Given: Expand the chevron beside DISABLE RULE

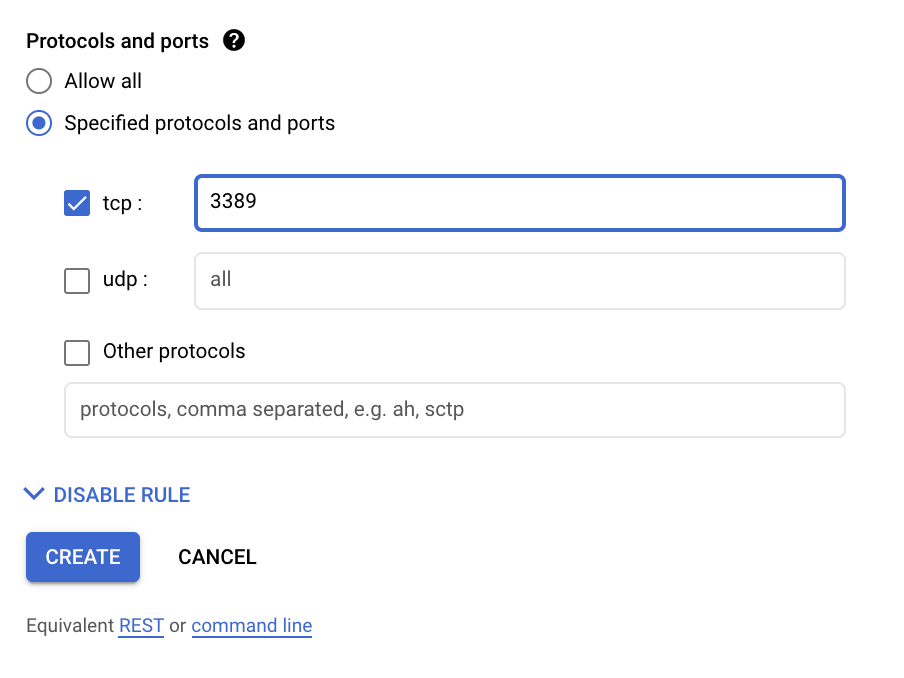Looking at the screenshot, I should coord(34,494).
